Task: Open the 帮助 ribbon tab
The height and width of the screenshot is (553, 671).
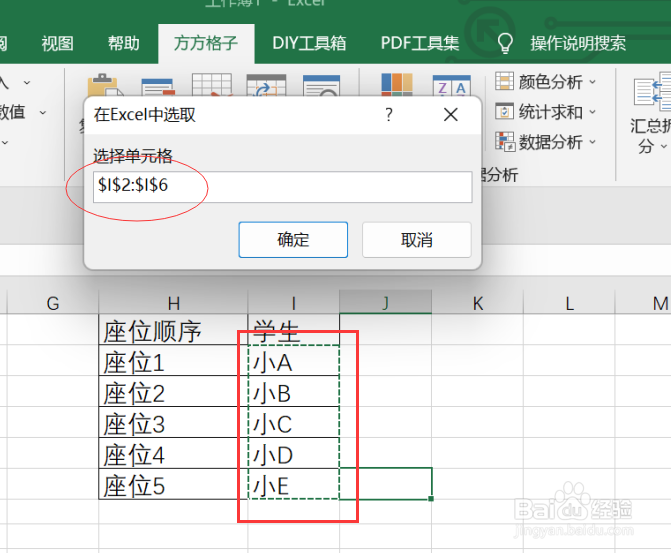Action: coord(123,43)
